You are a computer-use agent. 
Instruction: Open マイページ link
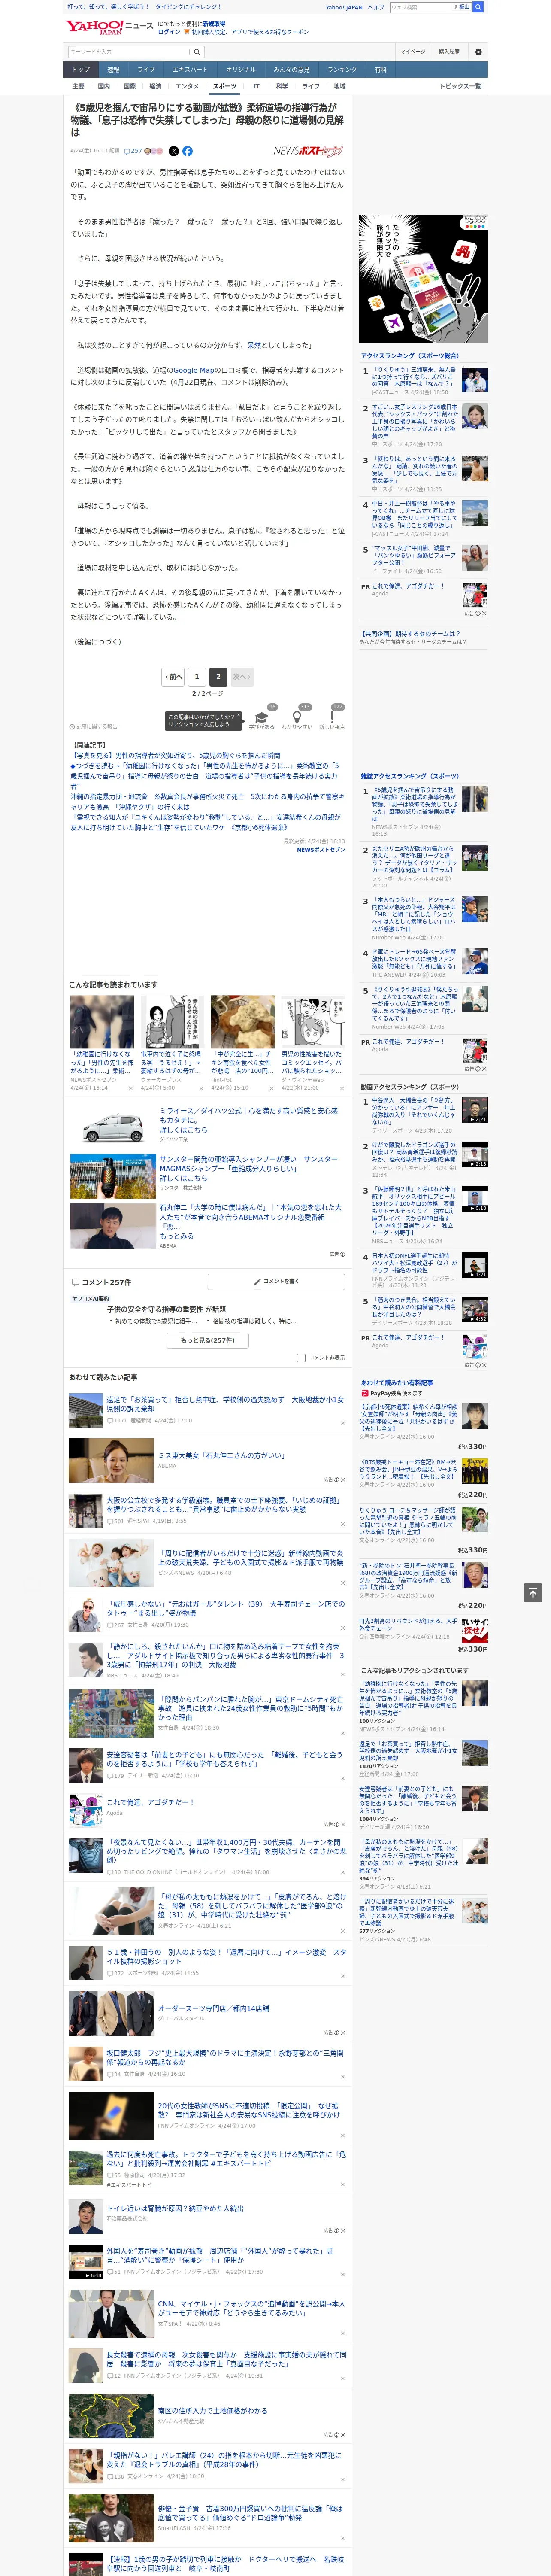[x=413, y=52]
